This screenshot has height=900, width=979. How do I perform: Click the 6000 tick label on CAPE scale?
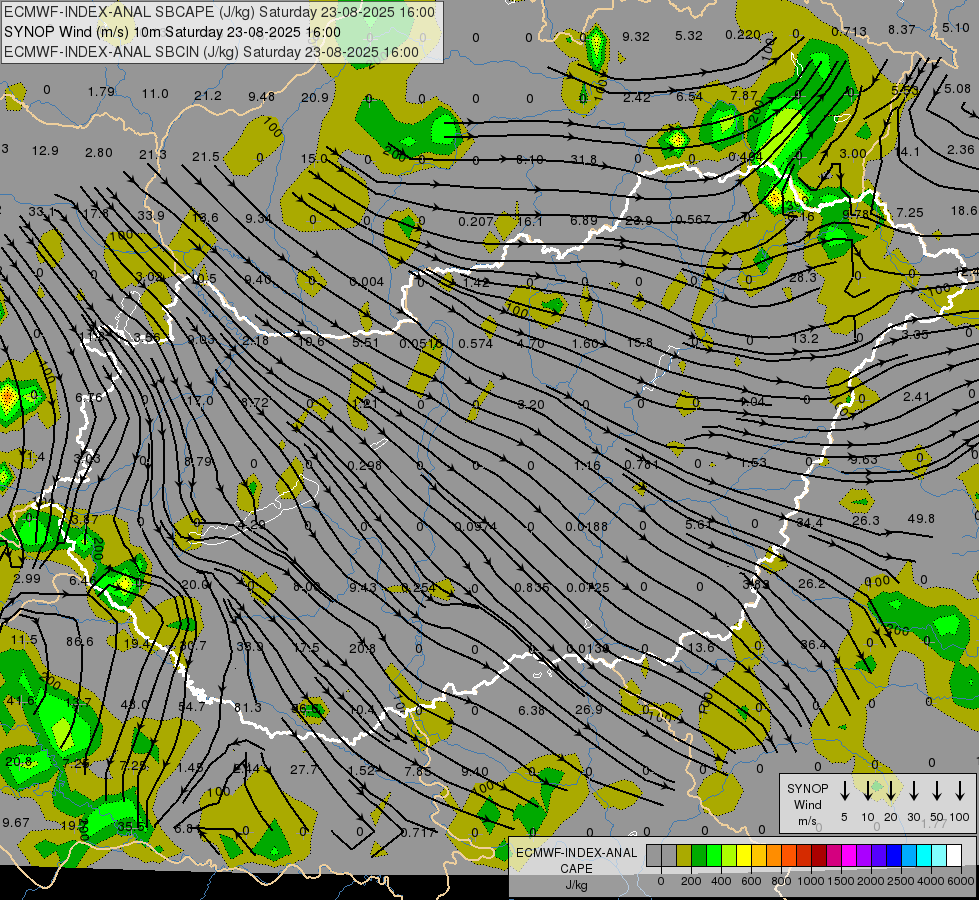pos(961,881)
